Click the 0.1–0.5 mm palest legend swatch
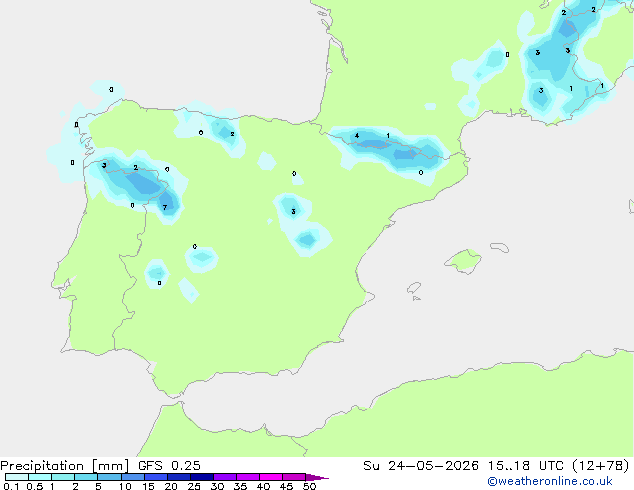Screen dimensions: 634x490 click(x=17, y=477)
